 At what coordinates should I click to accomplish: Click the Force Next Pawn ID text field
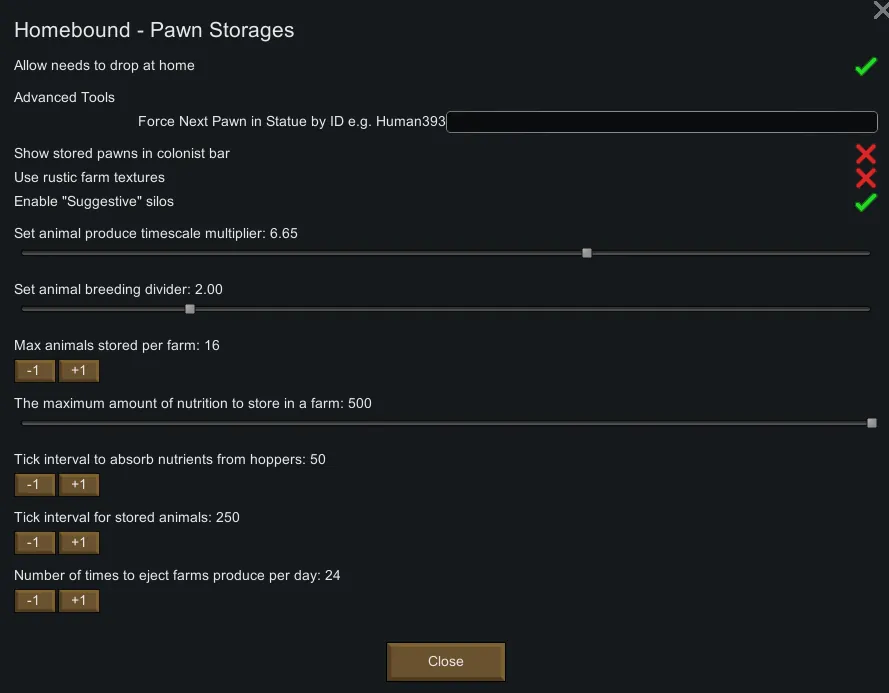662,122
